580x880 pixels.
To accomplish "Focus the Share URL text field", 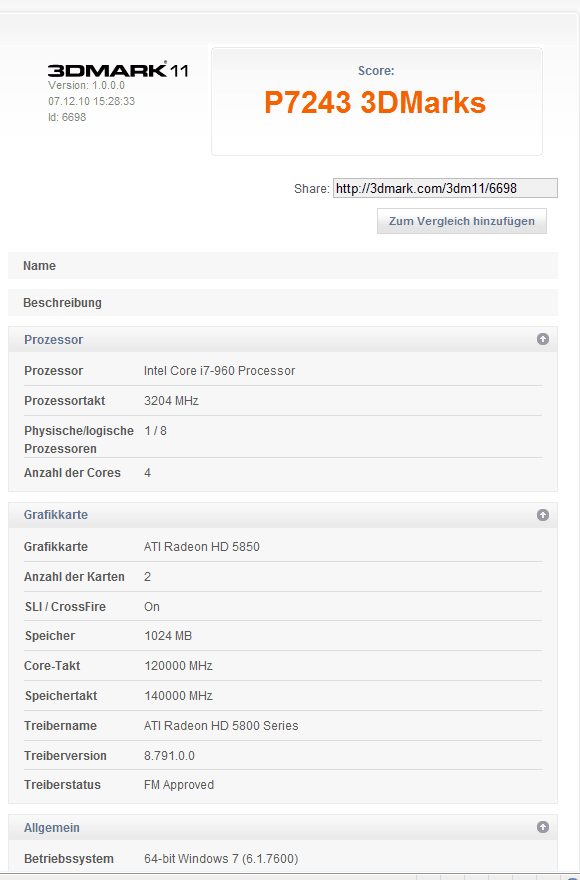I will coord(445,188).
